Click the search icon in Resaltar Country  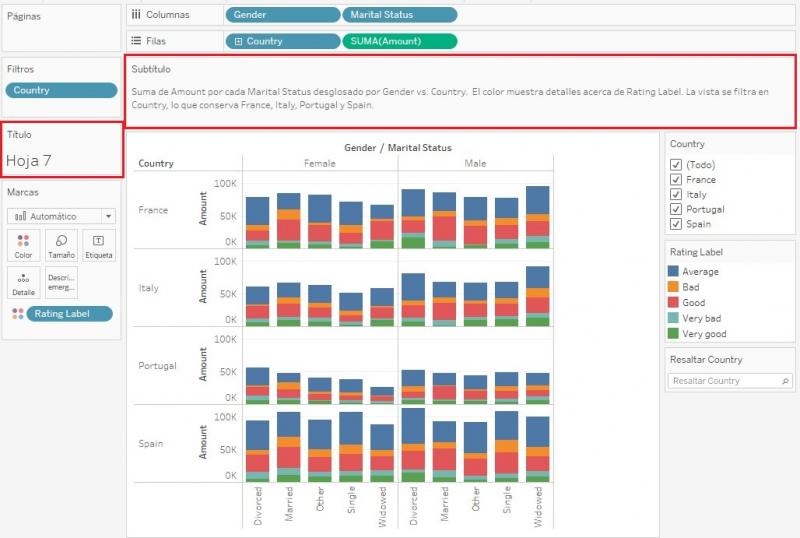[785, 381]
